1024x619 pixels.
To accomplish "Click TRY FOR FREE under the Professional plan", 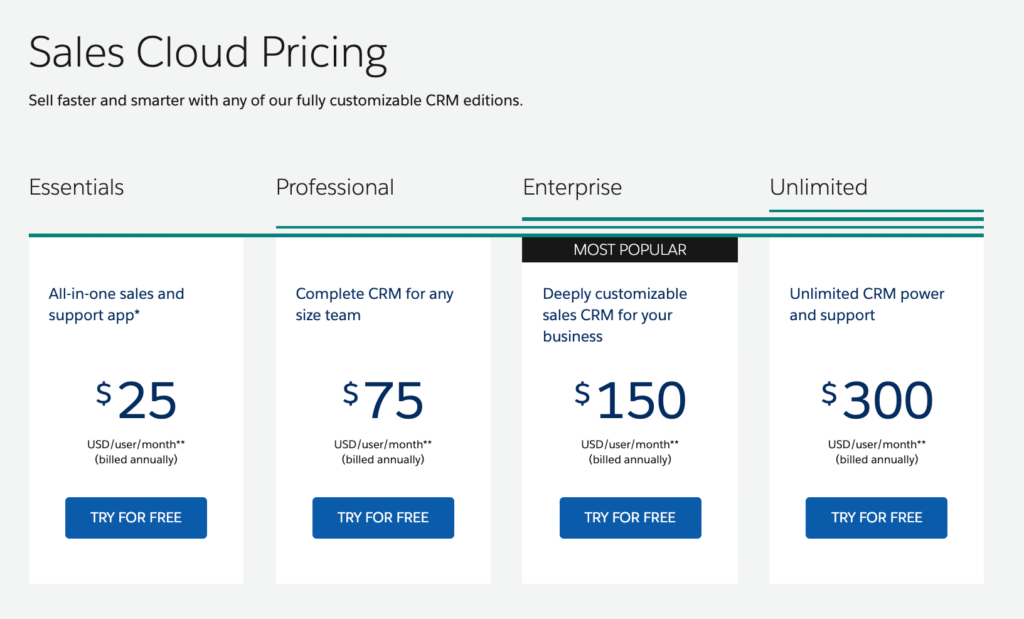I will tap(383, 517).
